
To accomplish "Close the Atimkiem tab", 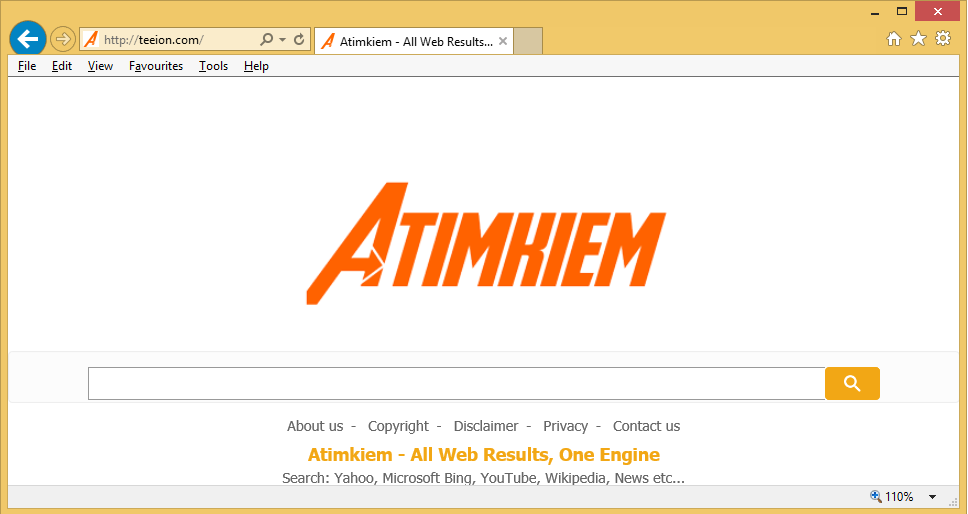I will coord(503,41).
